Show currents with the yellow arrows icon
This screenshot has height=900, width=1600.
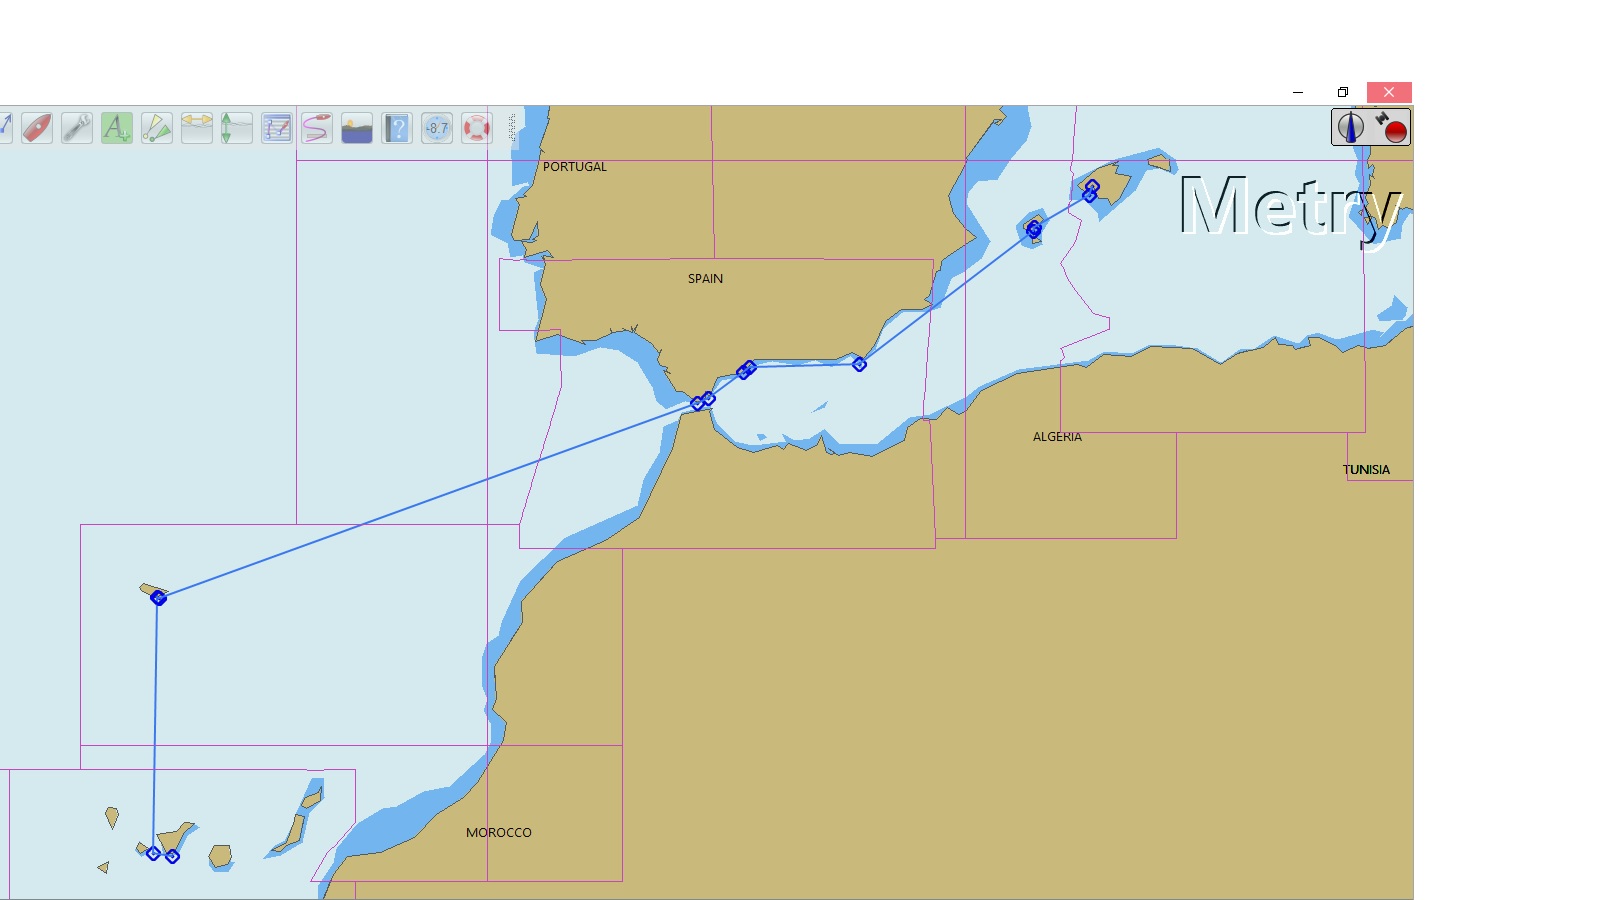[x=197, y=128]
